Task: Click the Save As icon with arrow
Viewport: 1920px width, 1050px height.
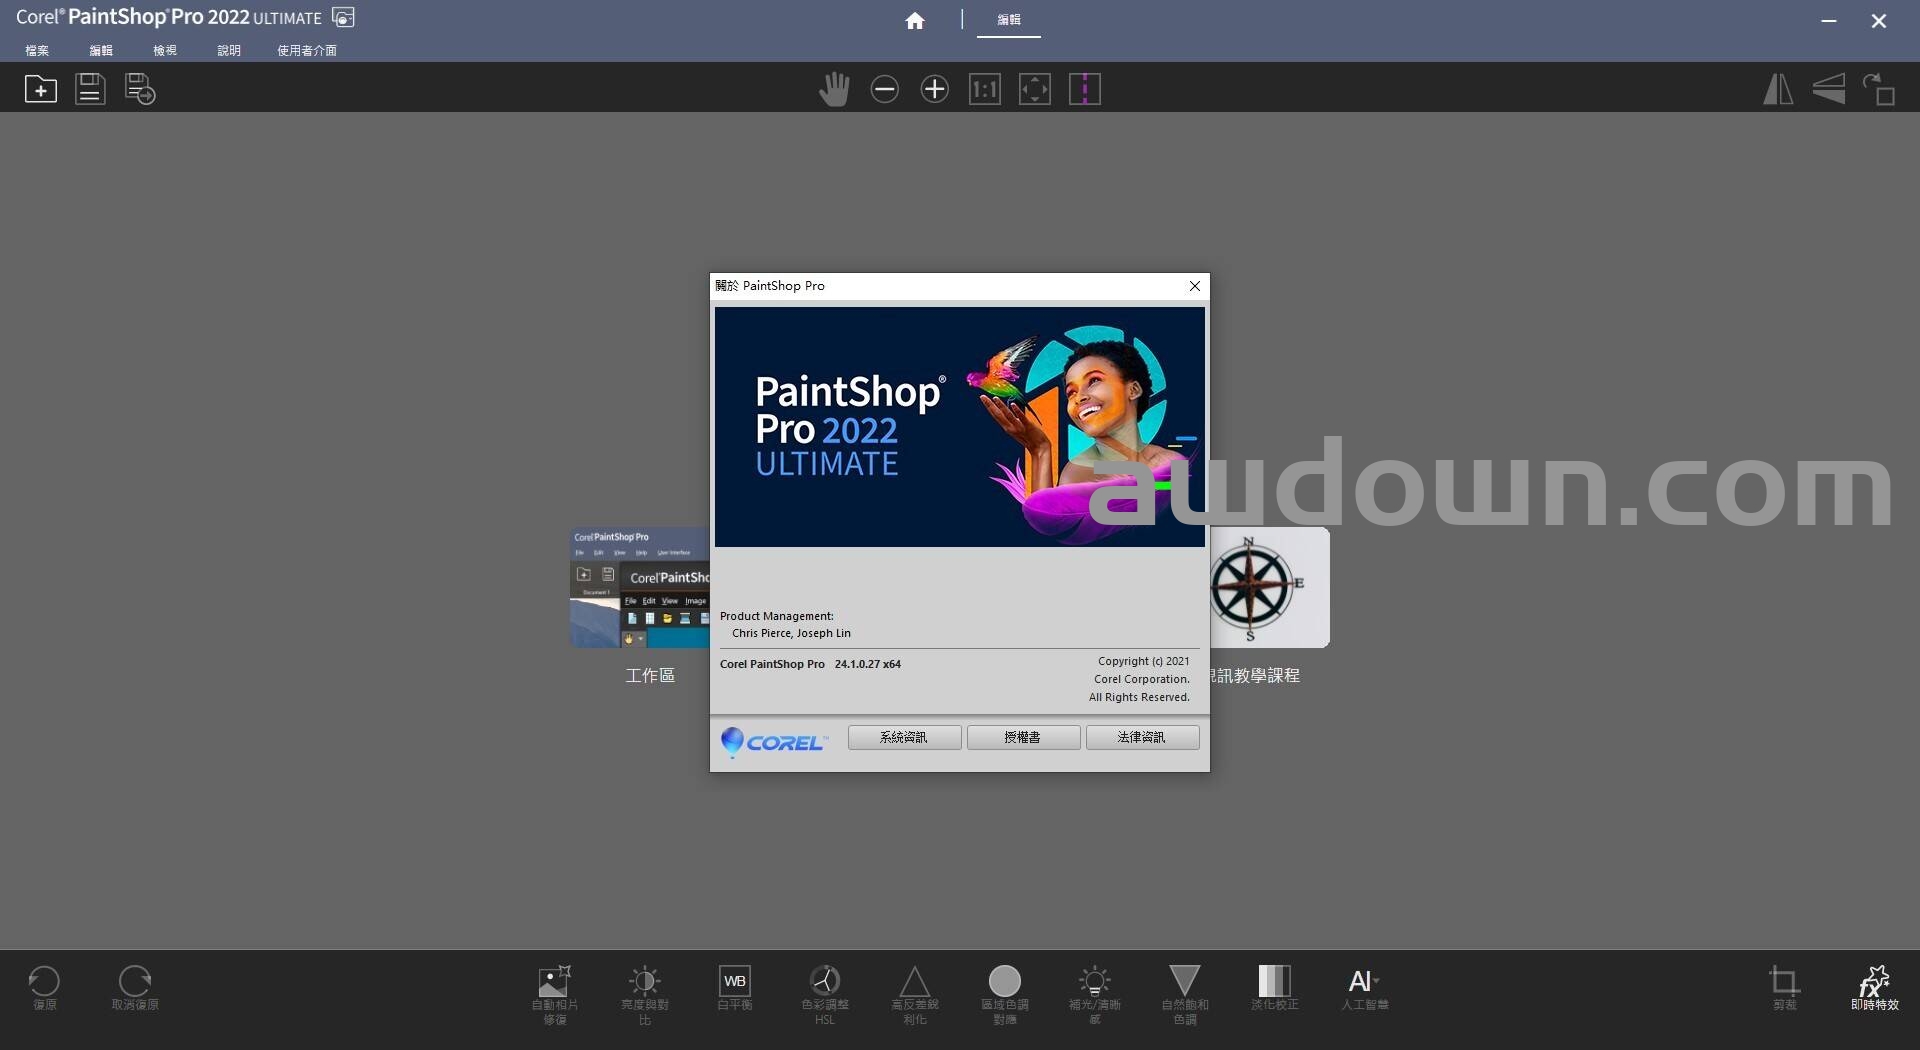Action: click(x=140, y=89)
